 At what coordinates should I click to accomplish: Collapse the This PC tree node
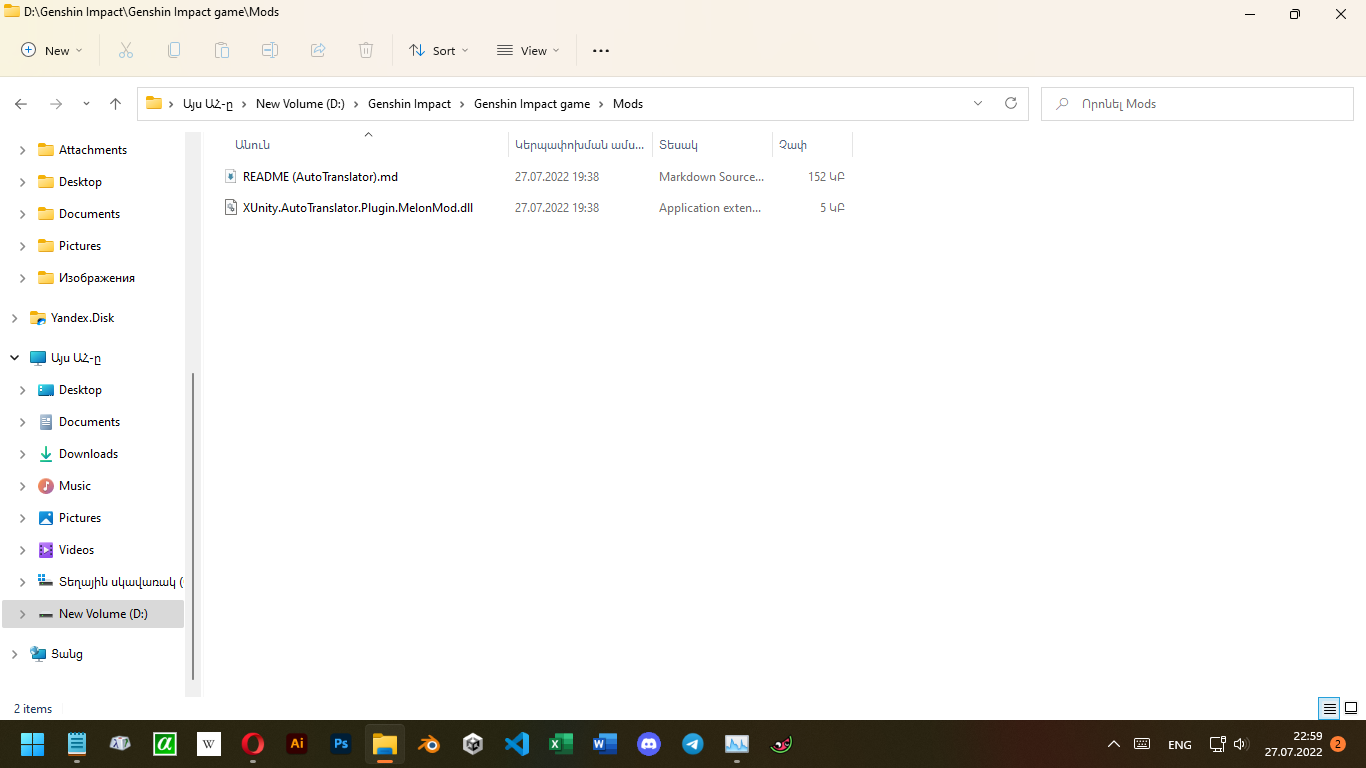click(14, 358)
